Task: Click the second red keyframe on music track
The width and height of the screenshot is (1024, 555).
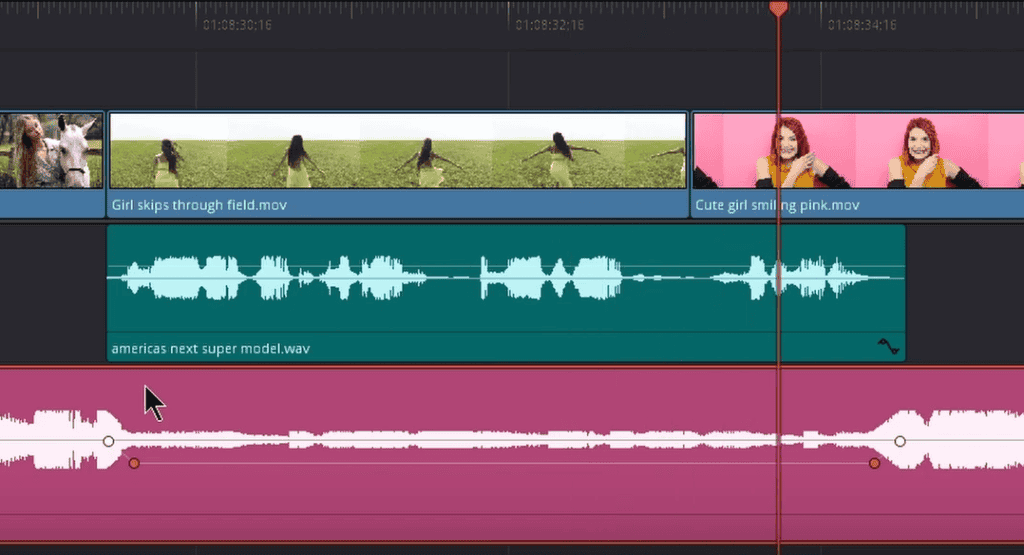Action: coord(874,463)
